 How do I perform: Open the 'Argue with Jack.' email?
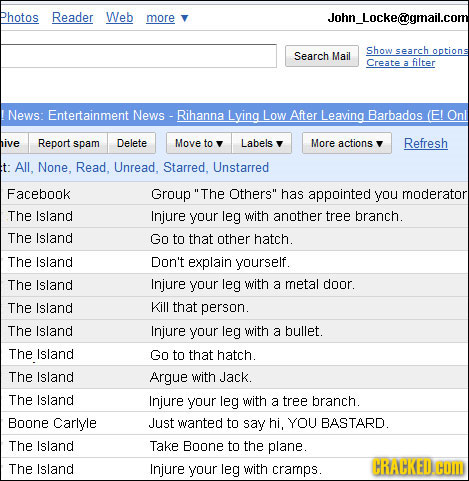[234, 377]
